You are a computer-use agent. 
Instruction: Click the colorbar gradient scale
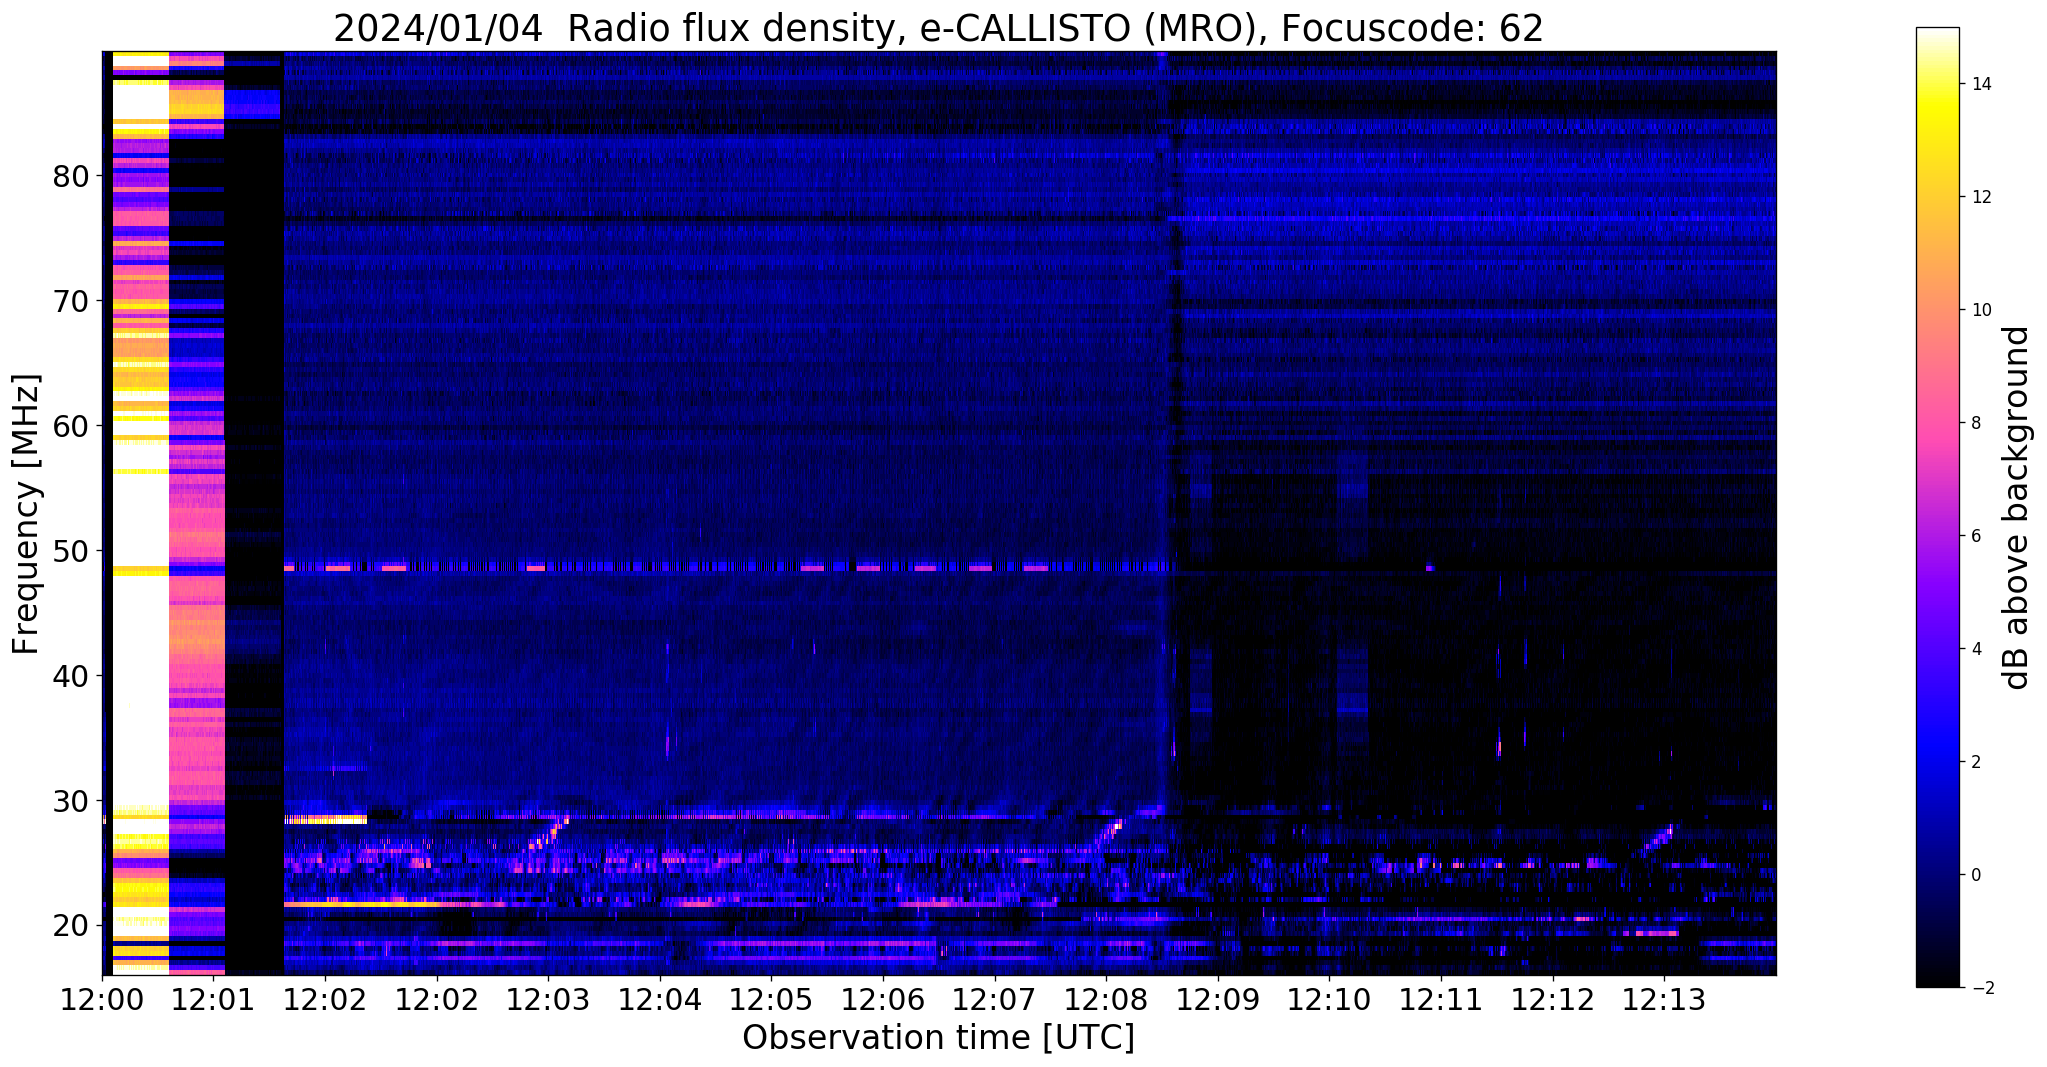pos(1937,507)
